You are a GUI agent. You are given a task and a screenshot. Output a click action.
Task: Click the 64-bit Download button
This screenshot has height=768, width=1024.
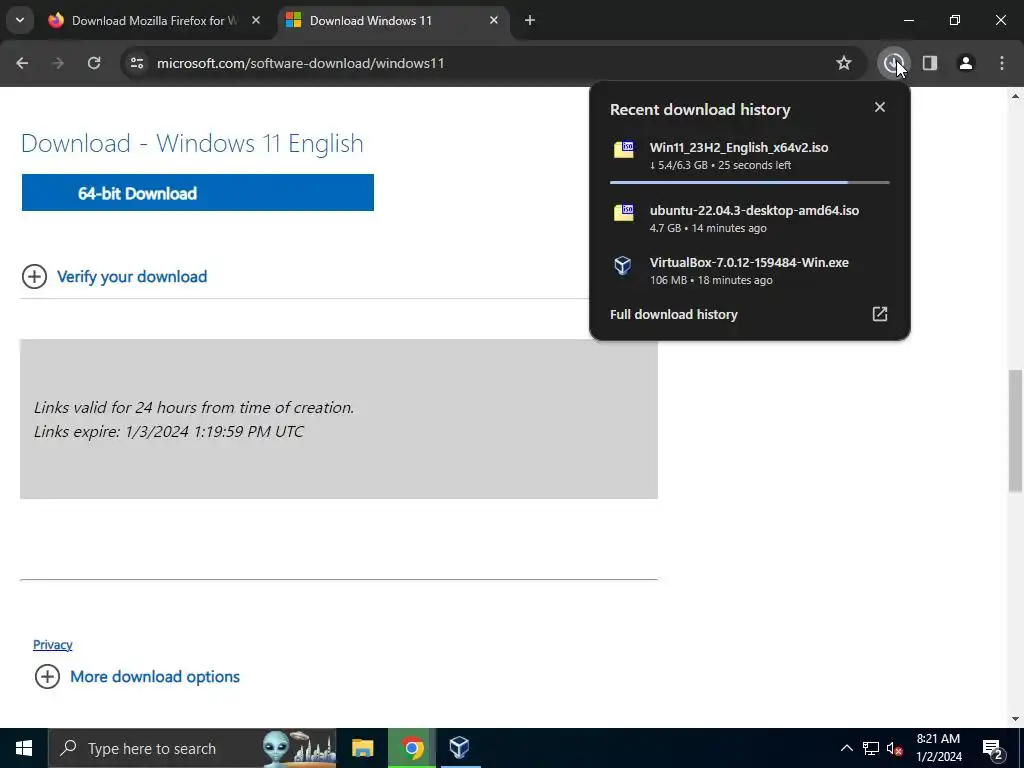point(198,193)
